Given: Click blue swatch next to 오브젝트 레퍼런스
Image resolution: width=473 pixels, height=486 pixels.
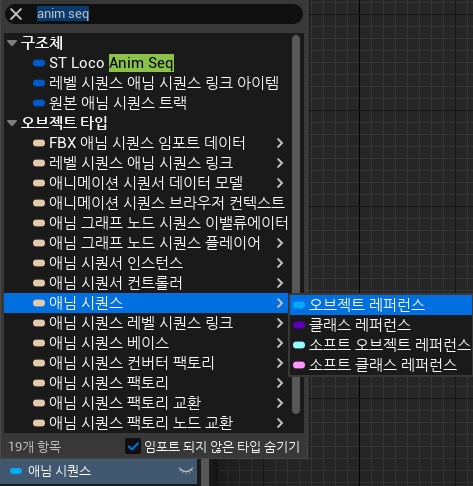Looking at the screenshot, I should coord(299,305).
